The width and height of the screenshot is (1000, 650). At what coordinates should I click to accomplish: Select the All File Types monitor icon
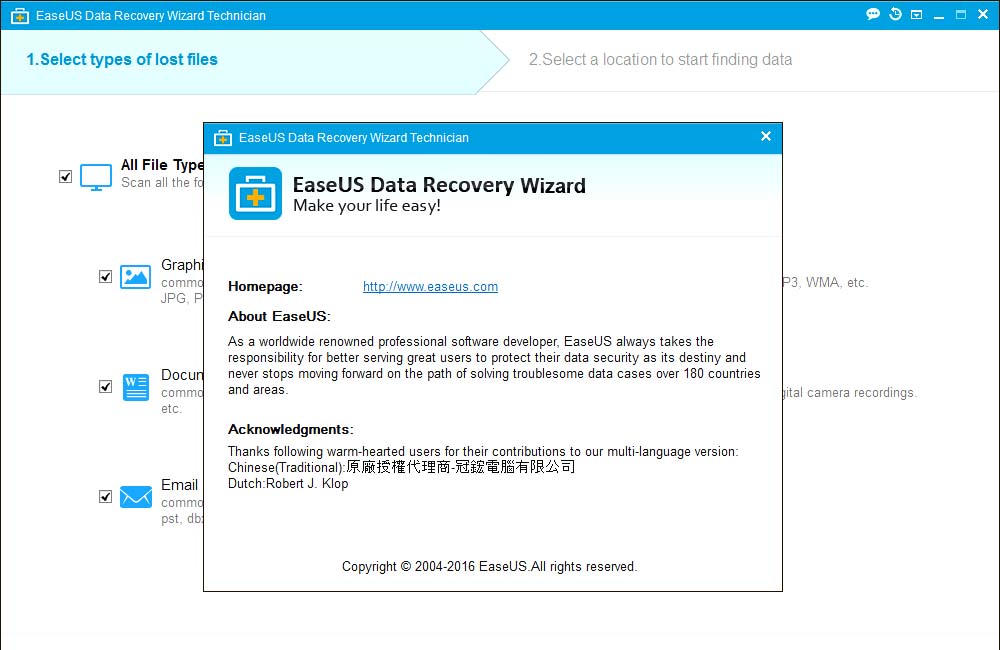95,176
